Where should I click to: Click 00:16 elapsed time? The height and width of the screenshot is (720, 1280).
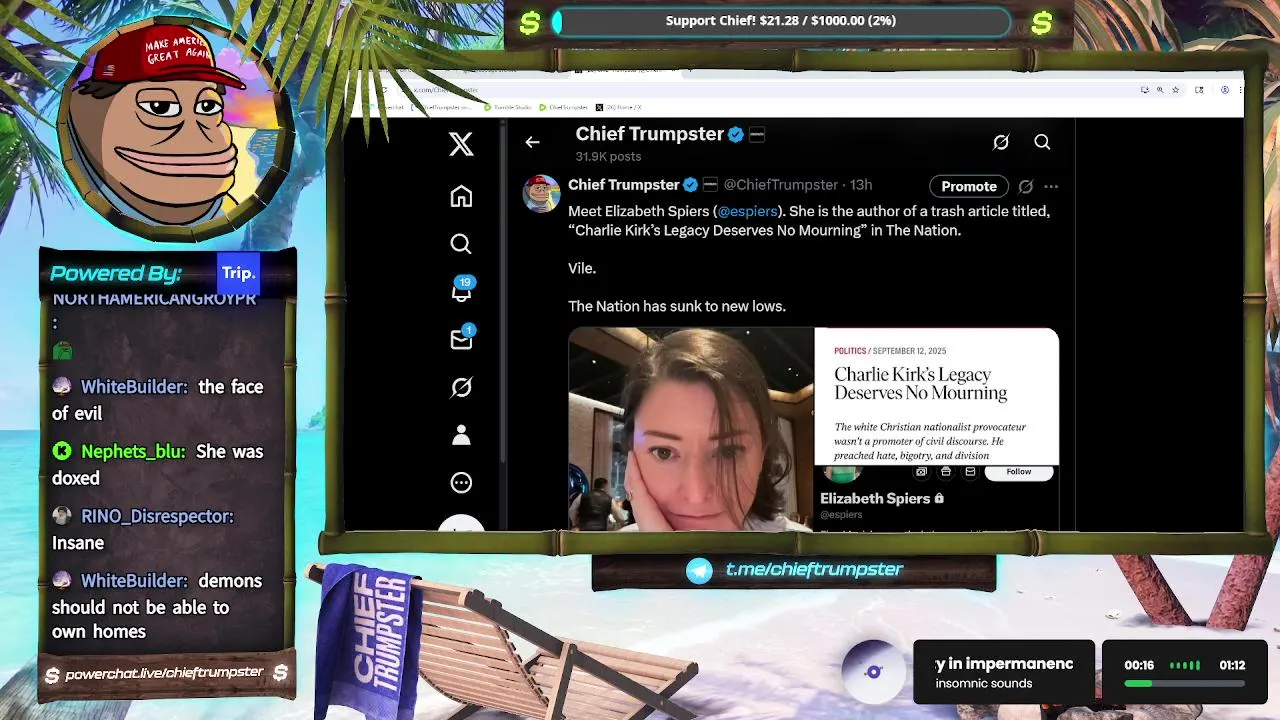tap(1139, 665)
